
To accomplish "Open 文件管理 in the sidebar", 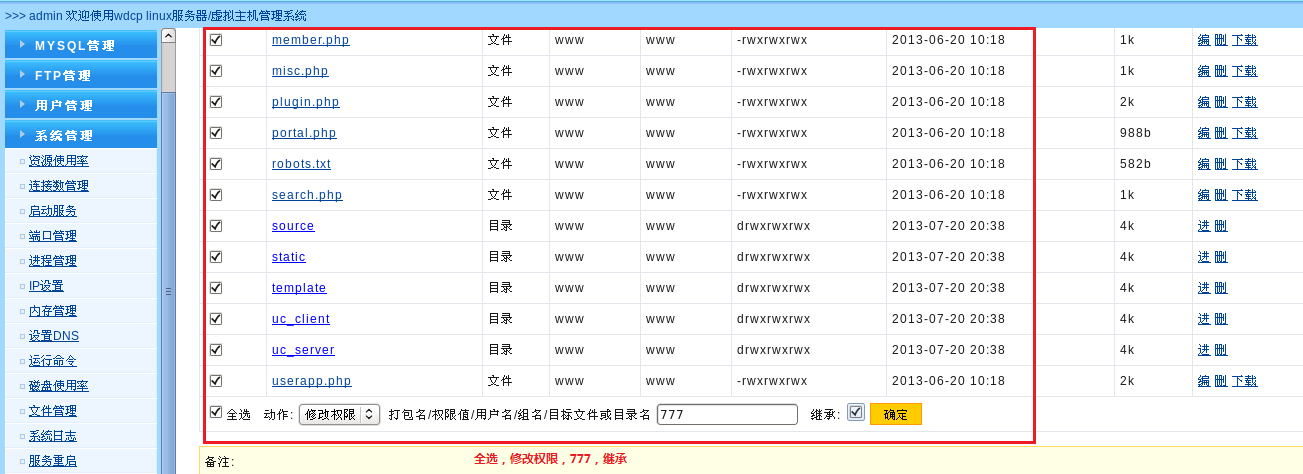I will click(x=53, y=411).
